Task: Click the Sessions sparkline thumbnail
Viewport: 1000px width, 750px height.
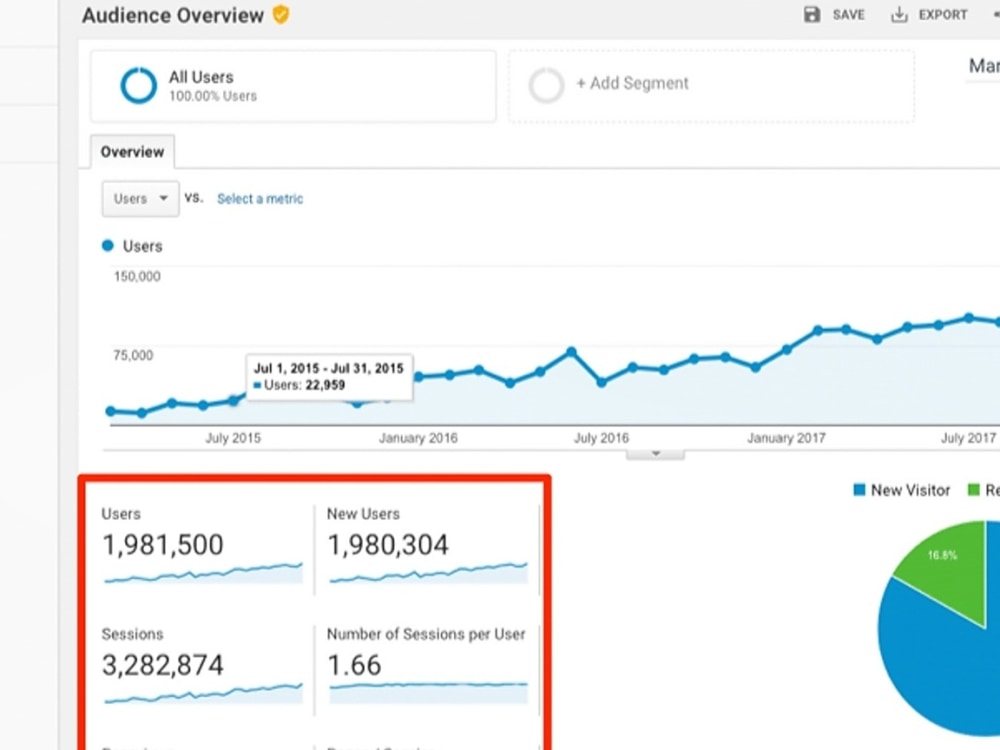Action: [x=203, y=693]
